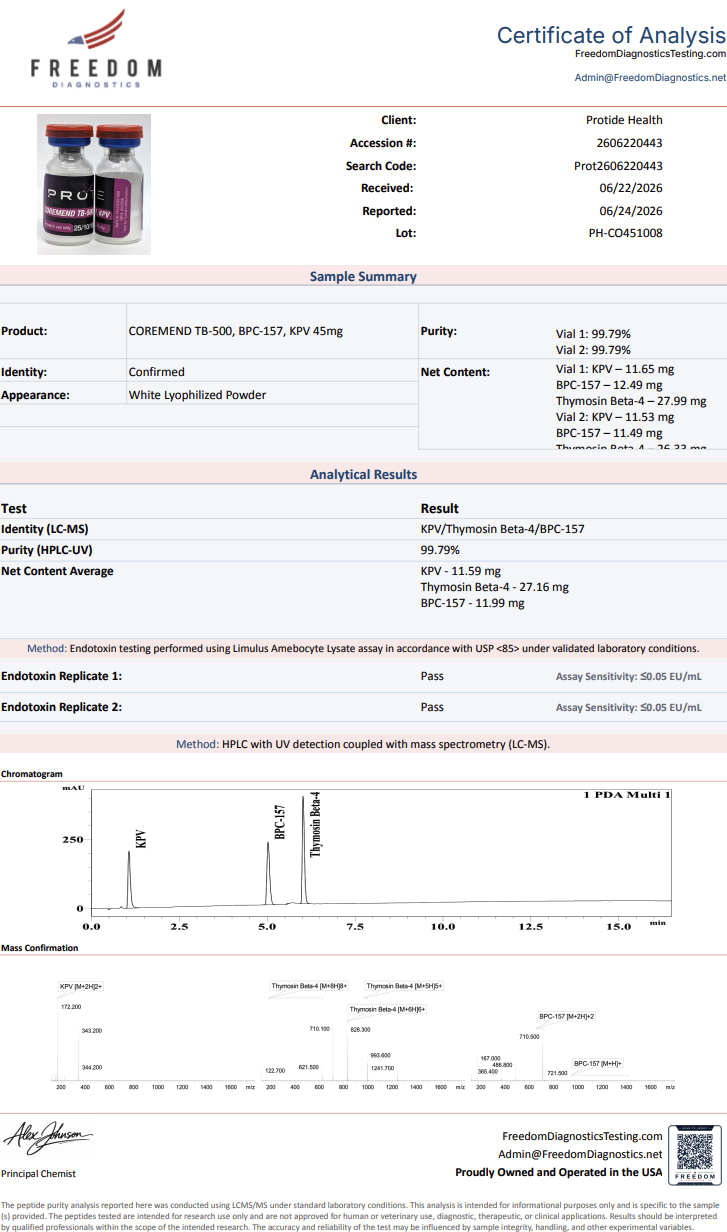Select the 99.79% HPLC-UV purity result
Viewport: 727px width, 1232px height.
pos(440,550)
